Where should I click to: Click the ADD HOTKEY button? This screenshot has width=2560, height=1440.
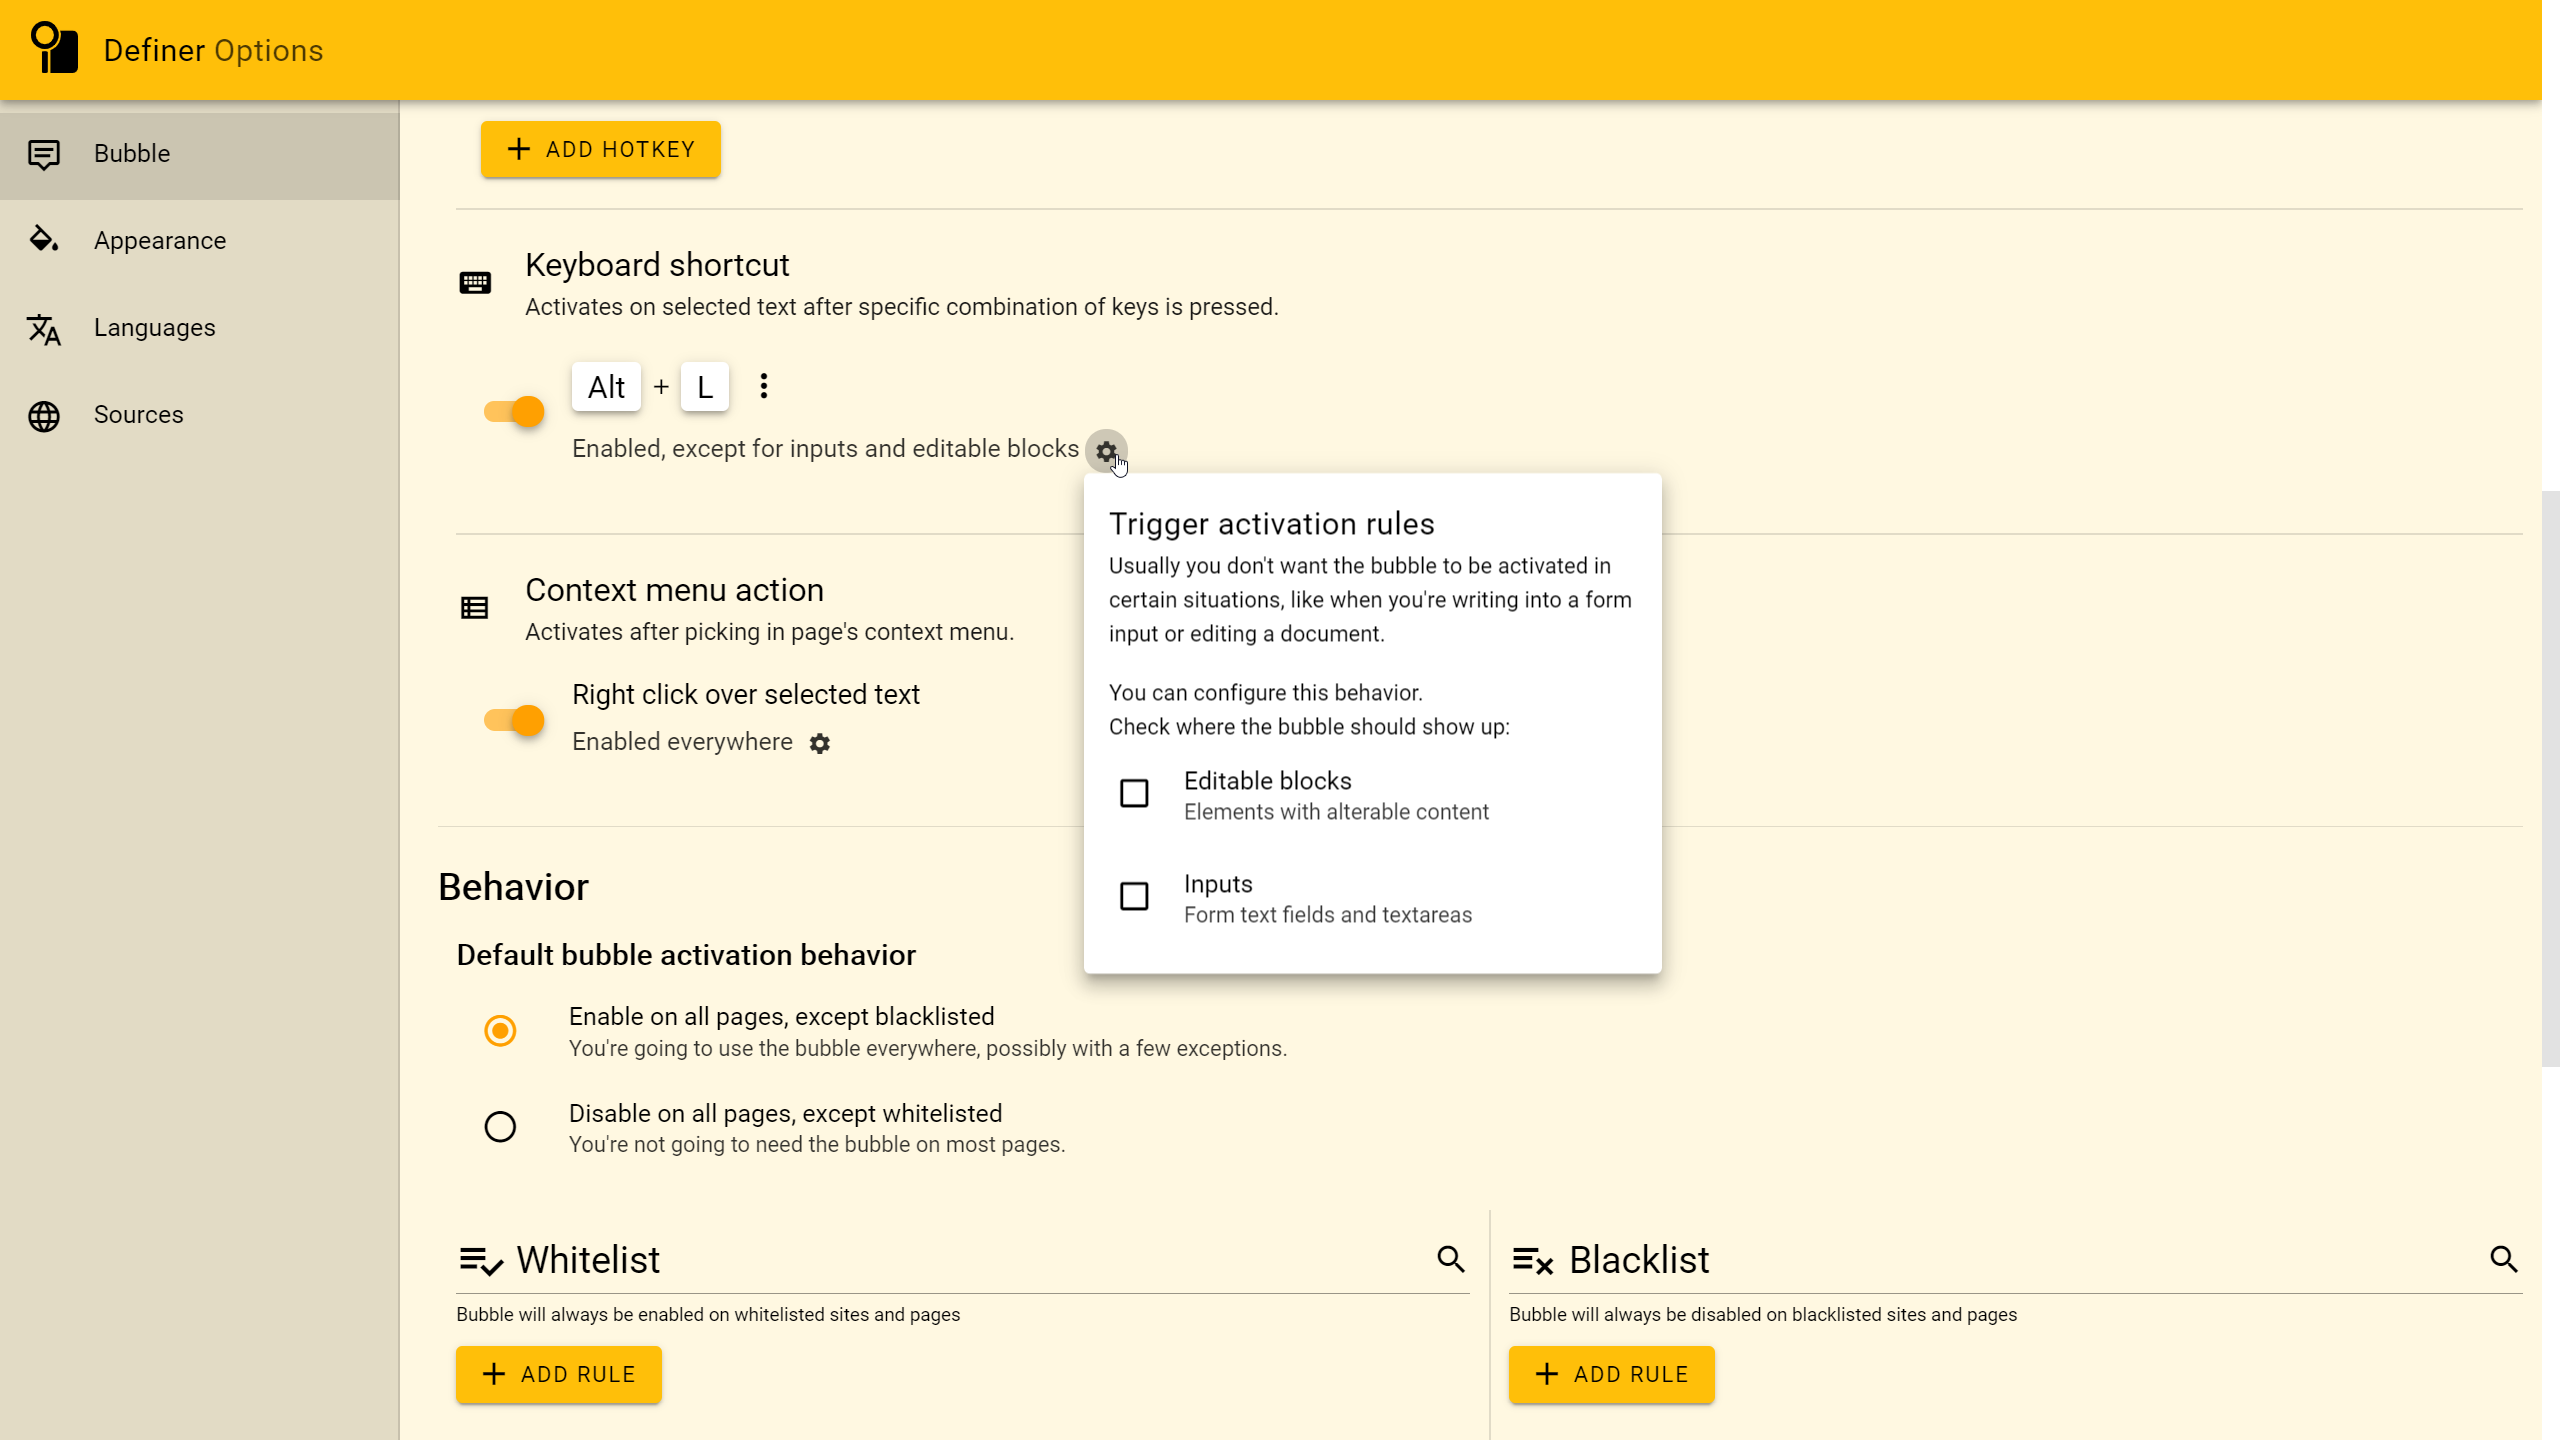tap(600, 150)
